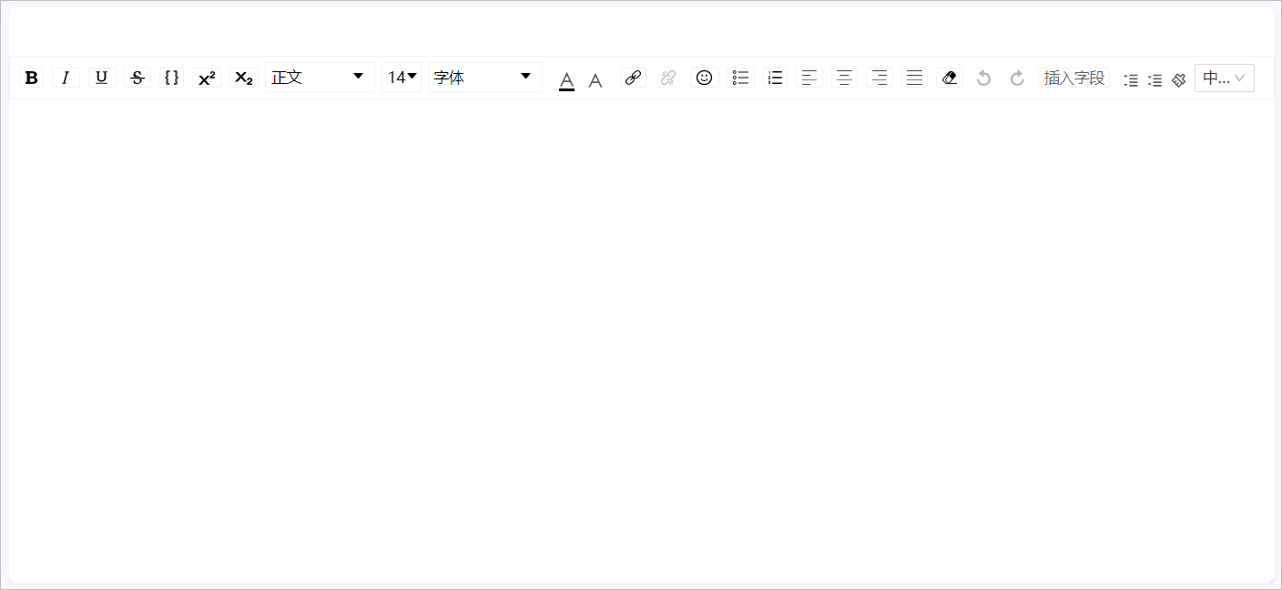Insert a numbered ordered list
This screenshot has height=590, width=1282.
[x=775, y=78]
